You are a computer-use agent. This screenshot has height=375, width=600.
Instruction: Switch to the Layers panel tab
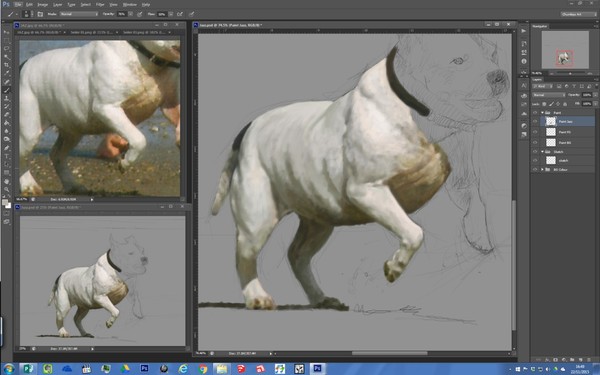coord(538,79)
